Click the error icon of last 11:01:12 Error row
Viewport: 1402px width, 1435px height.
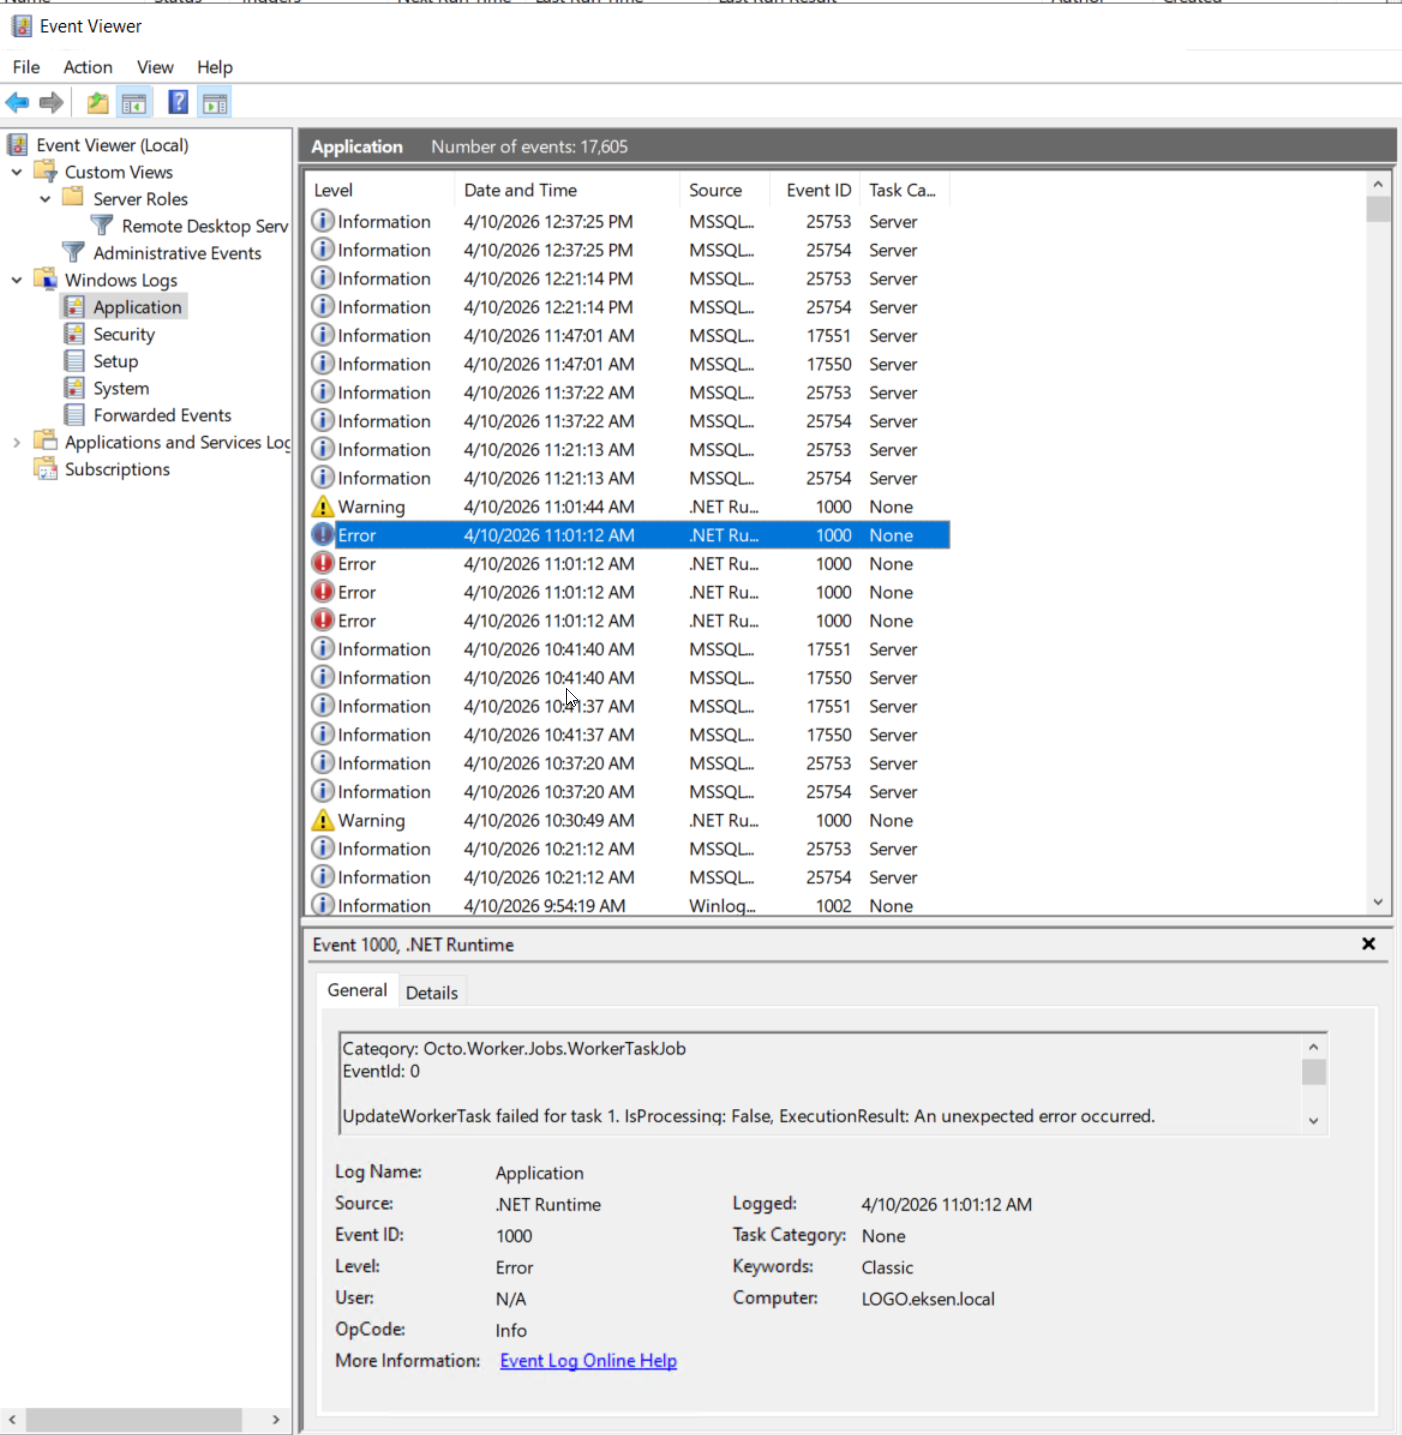(322, 620)
